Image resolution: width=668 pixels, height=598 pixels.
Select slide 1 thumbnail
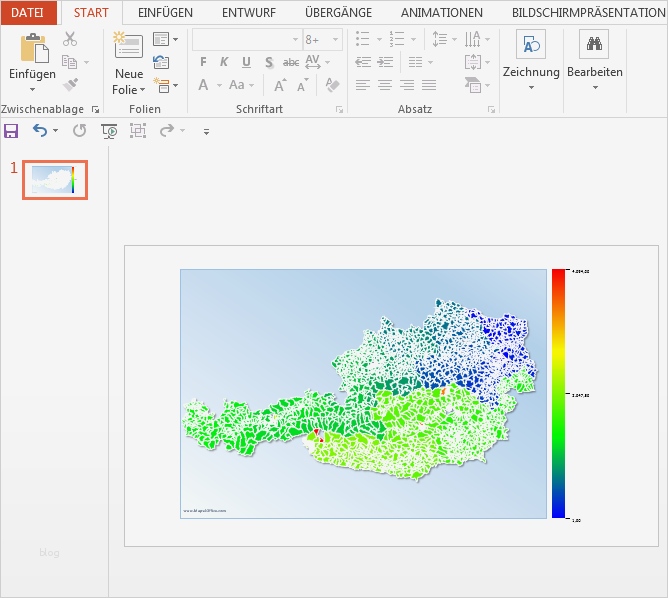[55, 179]
